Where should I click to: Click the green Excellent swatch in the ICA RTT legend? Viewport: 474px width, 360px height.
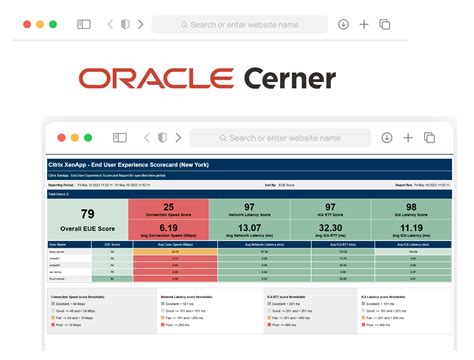pyautogui.click(x=269, y=304)
